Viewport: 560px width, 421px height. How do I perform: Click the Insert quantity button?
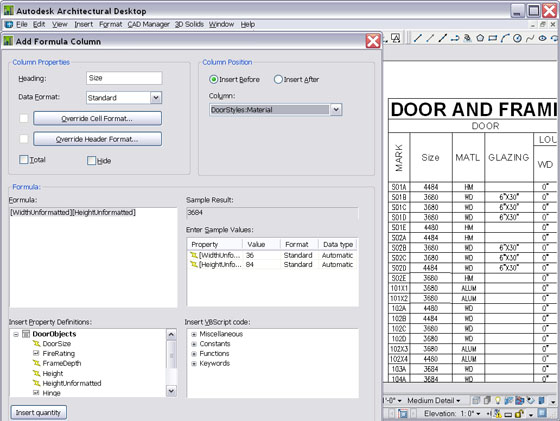[39, 412]
